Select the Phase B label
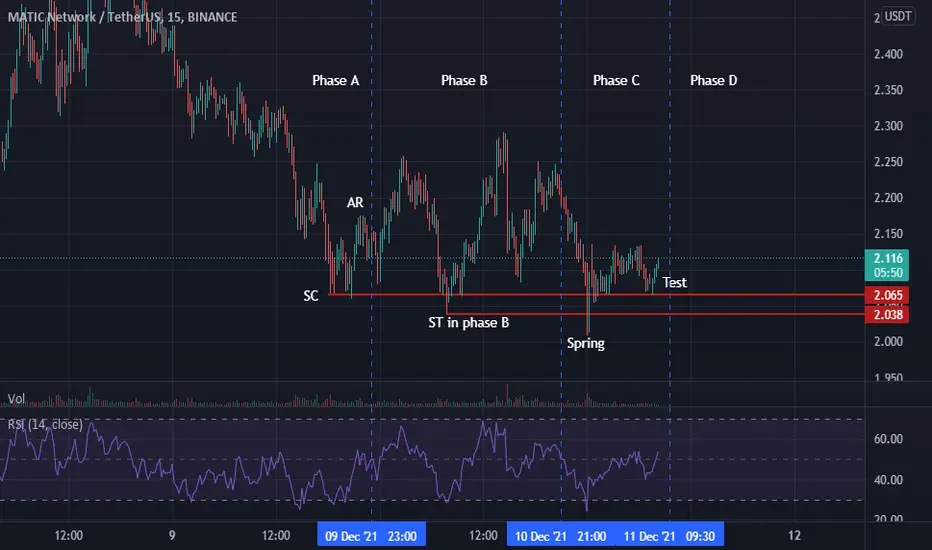 [464, 80]
